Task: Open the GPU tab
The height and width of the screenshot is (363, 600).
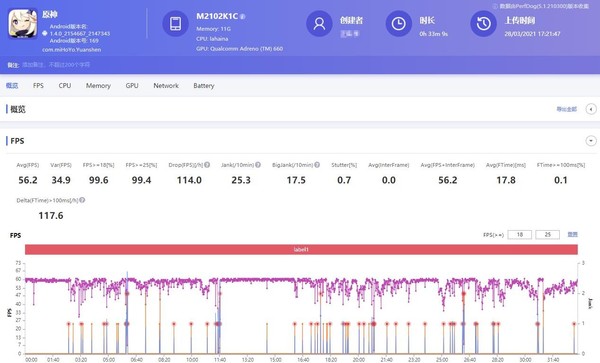Action: (132, 86)
